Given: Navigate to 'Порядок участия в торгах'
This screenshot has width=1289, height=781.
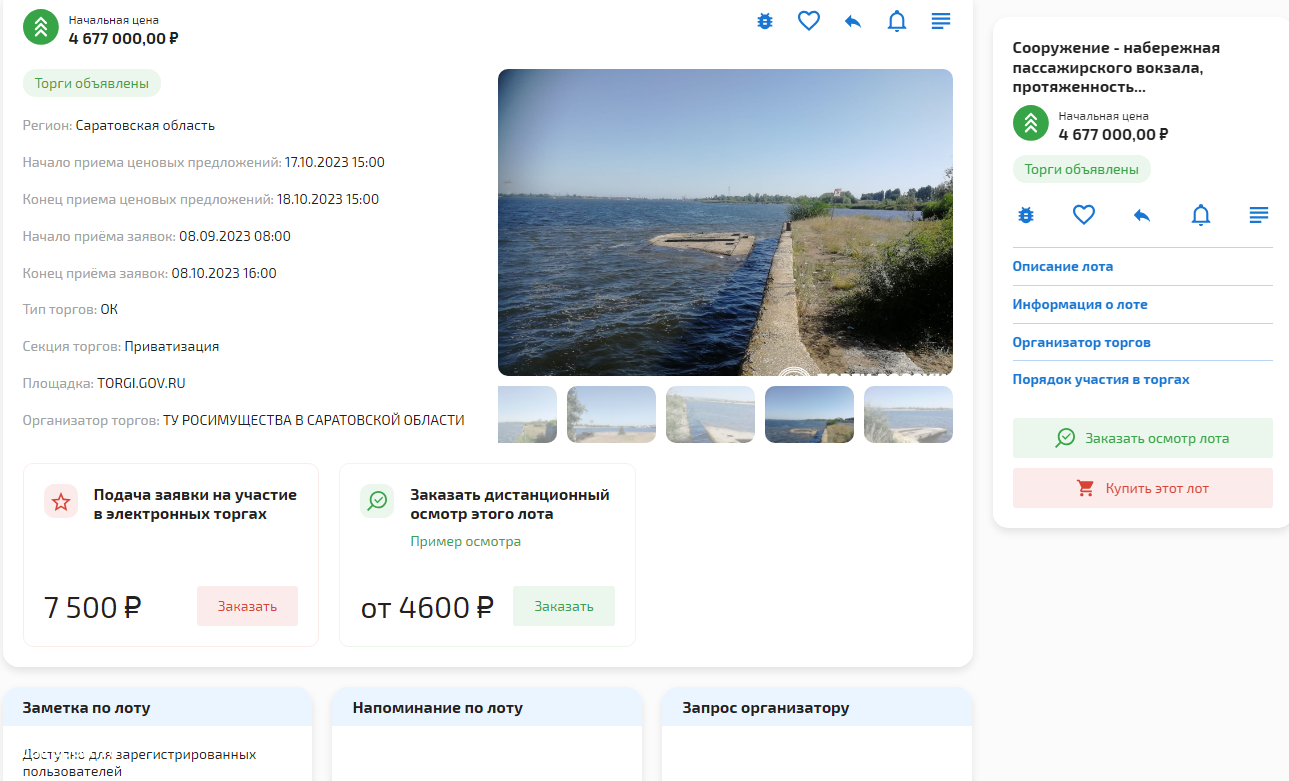Looking at the screenshot, I should (x=1100, y=380).
